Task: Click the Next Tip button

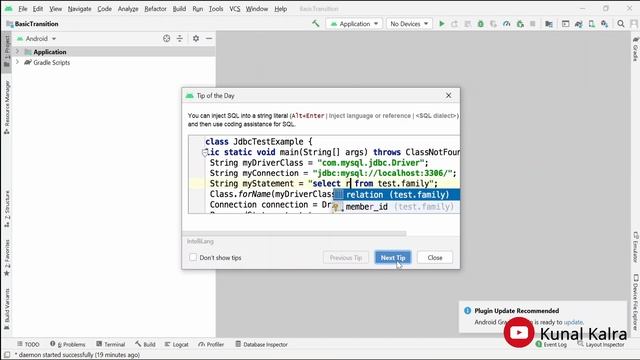Action: coord(393,258)
